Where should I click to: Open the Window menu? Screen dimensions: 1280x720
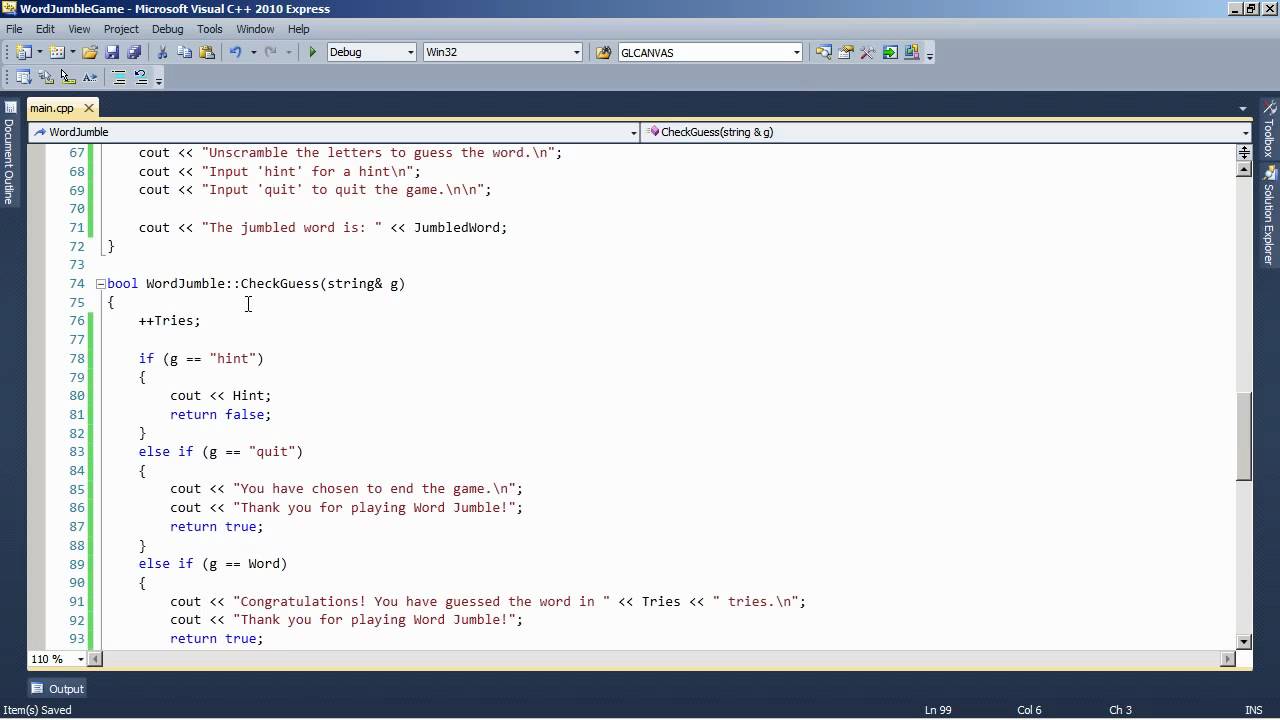[256, 29]
